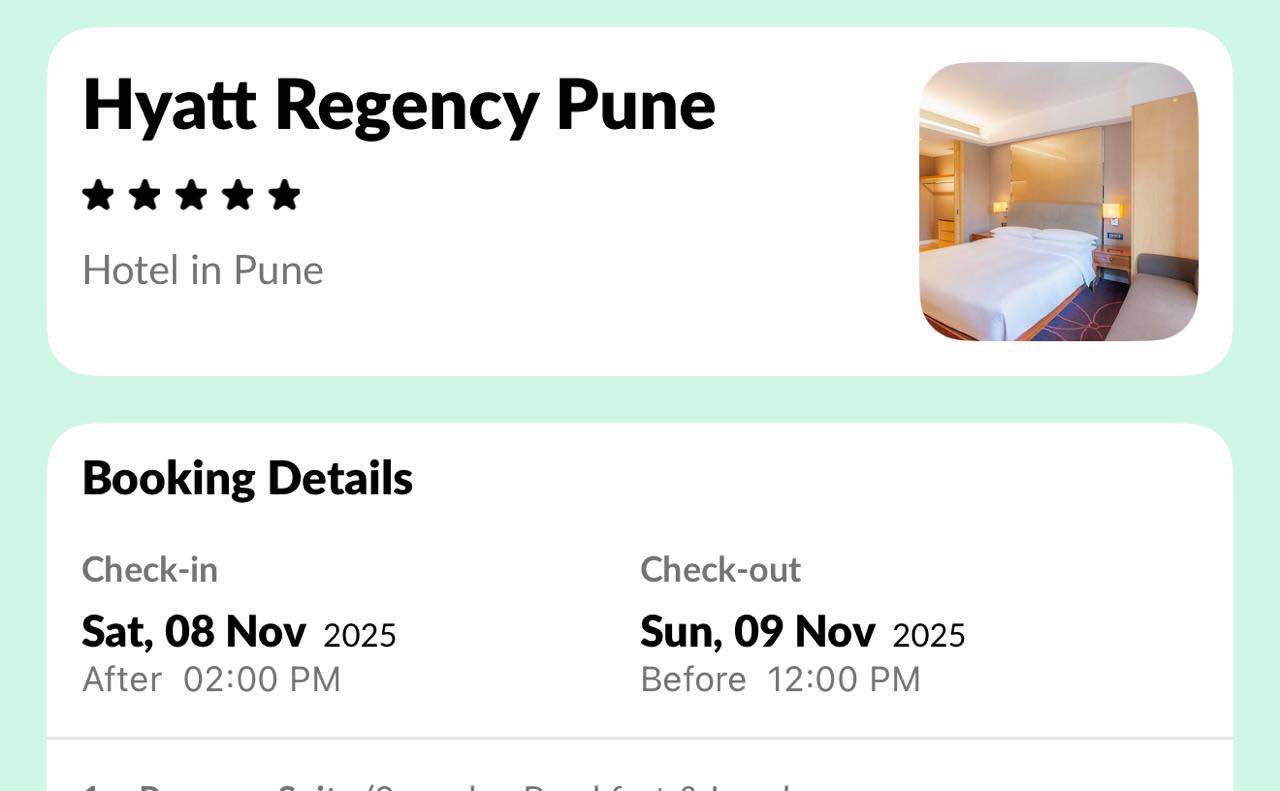
Task: Tap the first rating star
Action: click(x=98, y=195)
